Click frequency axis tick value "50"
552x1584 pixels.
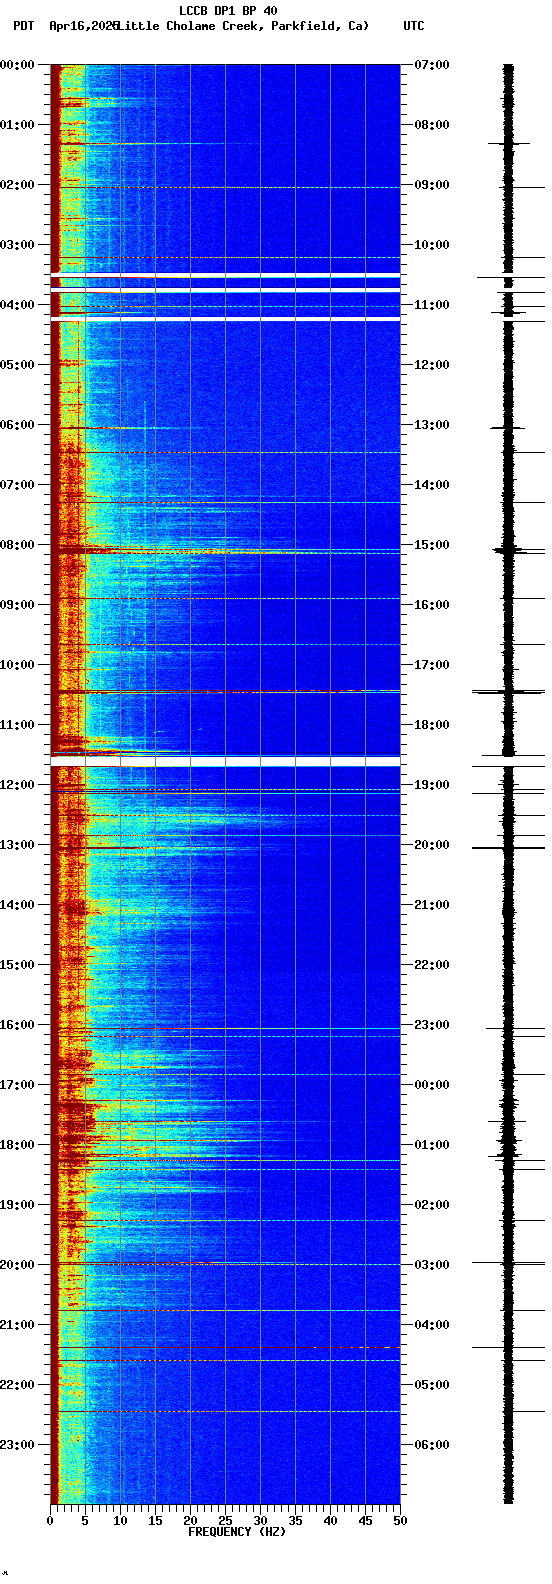400,1521
